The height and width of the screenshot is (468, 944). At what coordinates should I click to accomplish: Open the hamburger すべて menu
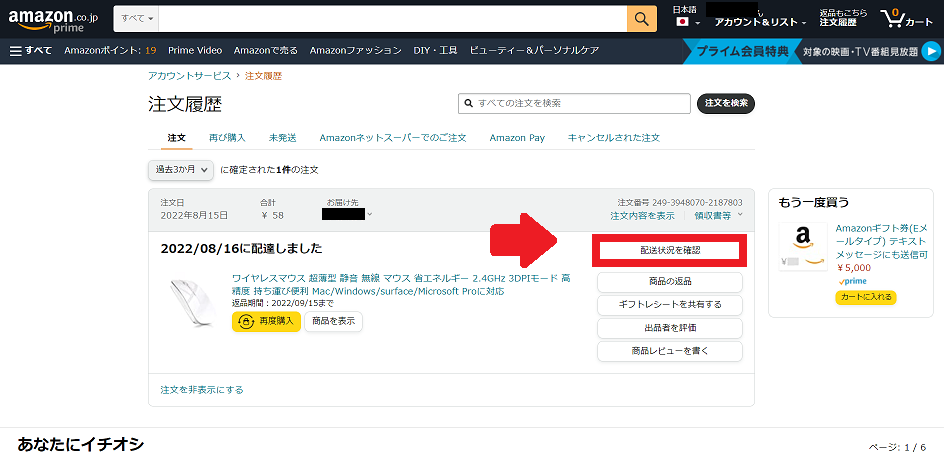[31, 51]
